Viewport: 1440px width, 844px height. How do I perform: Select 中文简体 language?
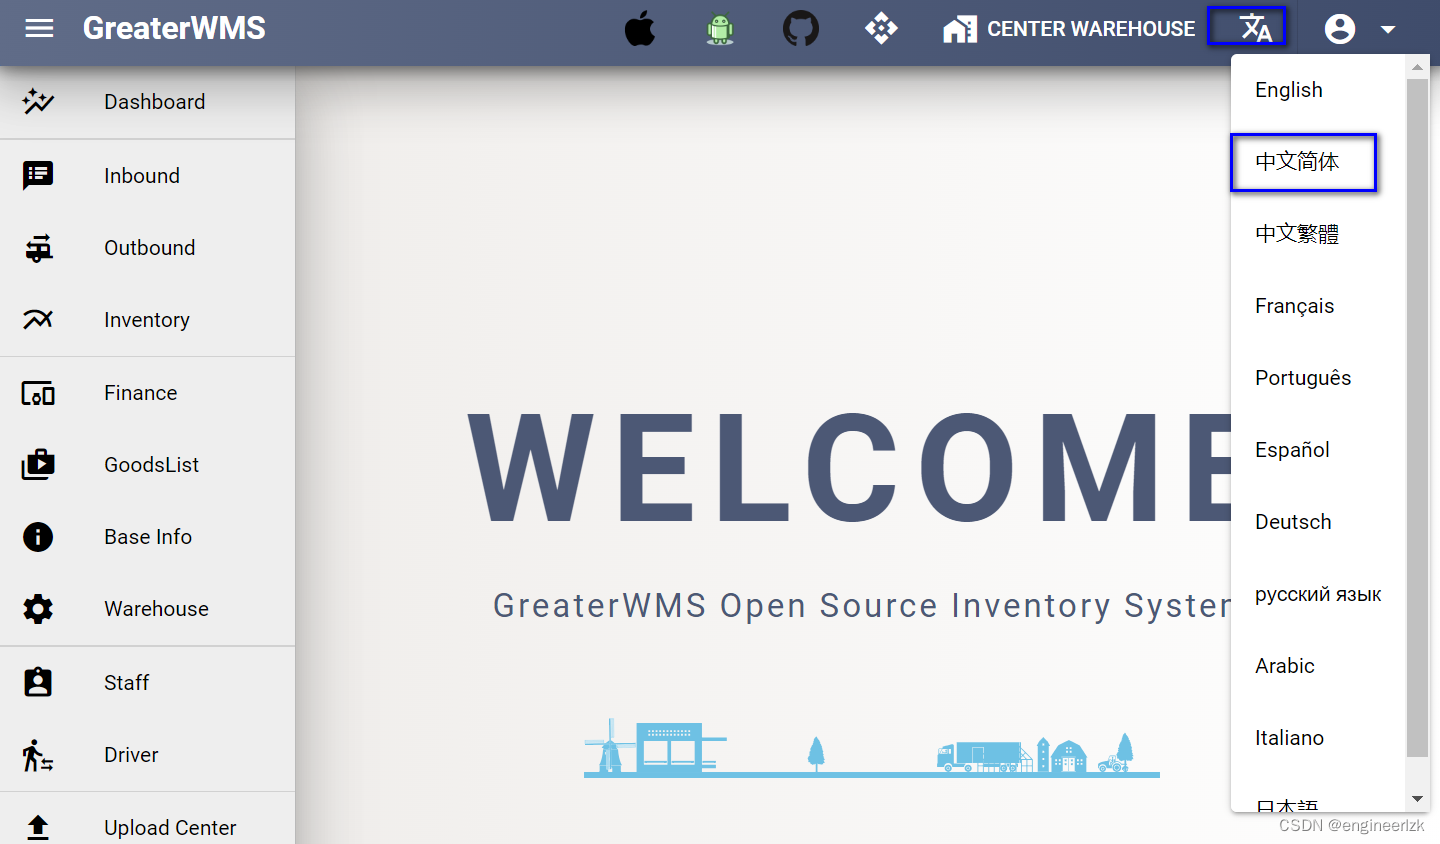[1318, 162]
